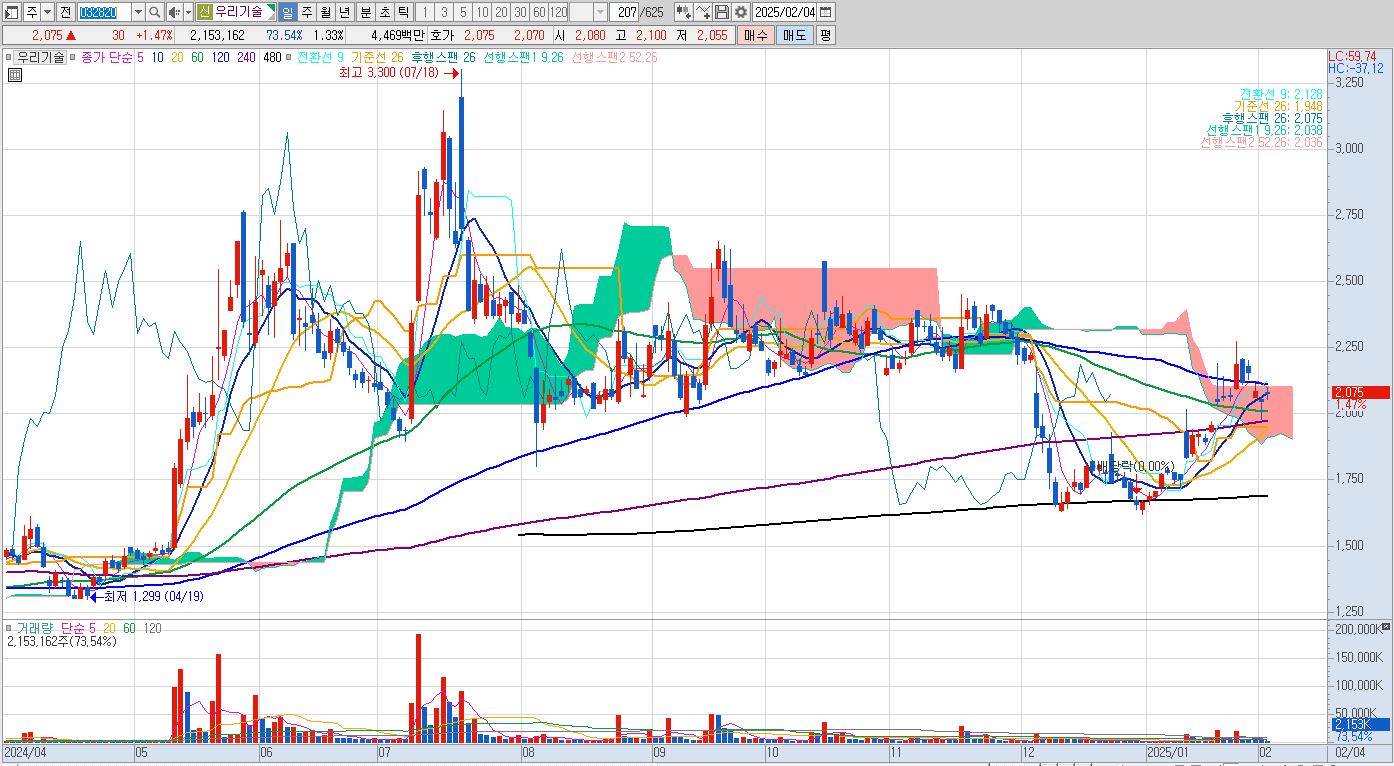Screen dimensions: 1394x766
Task: Click the 207 bar count input field
Action: (x=623, y=12)
